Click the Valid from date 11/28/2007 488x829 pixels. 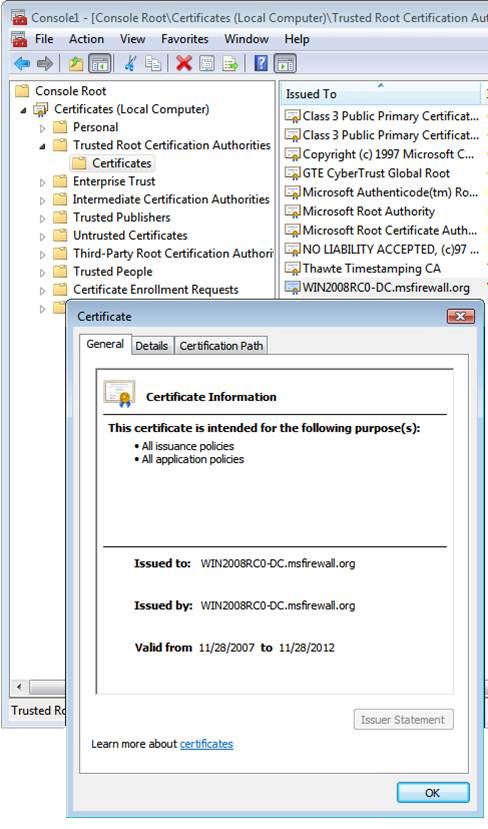(x=226, y=648)
